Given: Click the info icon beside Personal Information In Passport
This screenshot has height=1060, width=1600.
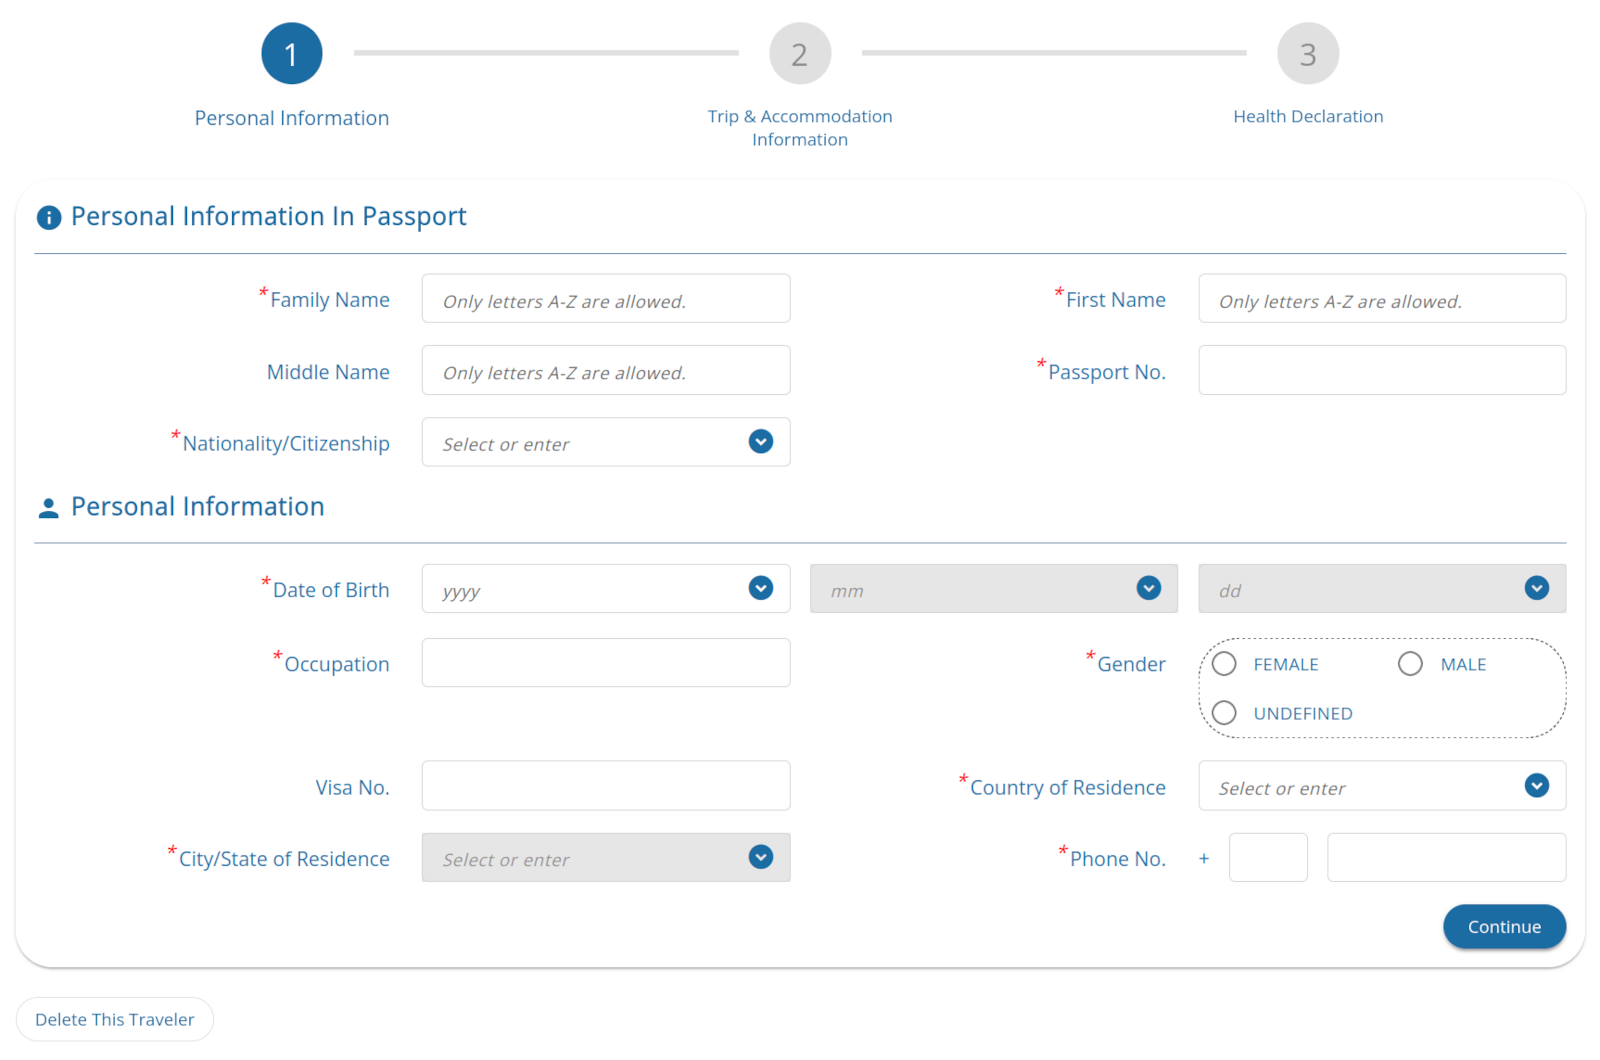Looking at the screenshot, I should pos(48,217).
